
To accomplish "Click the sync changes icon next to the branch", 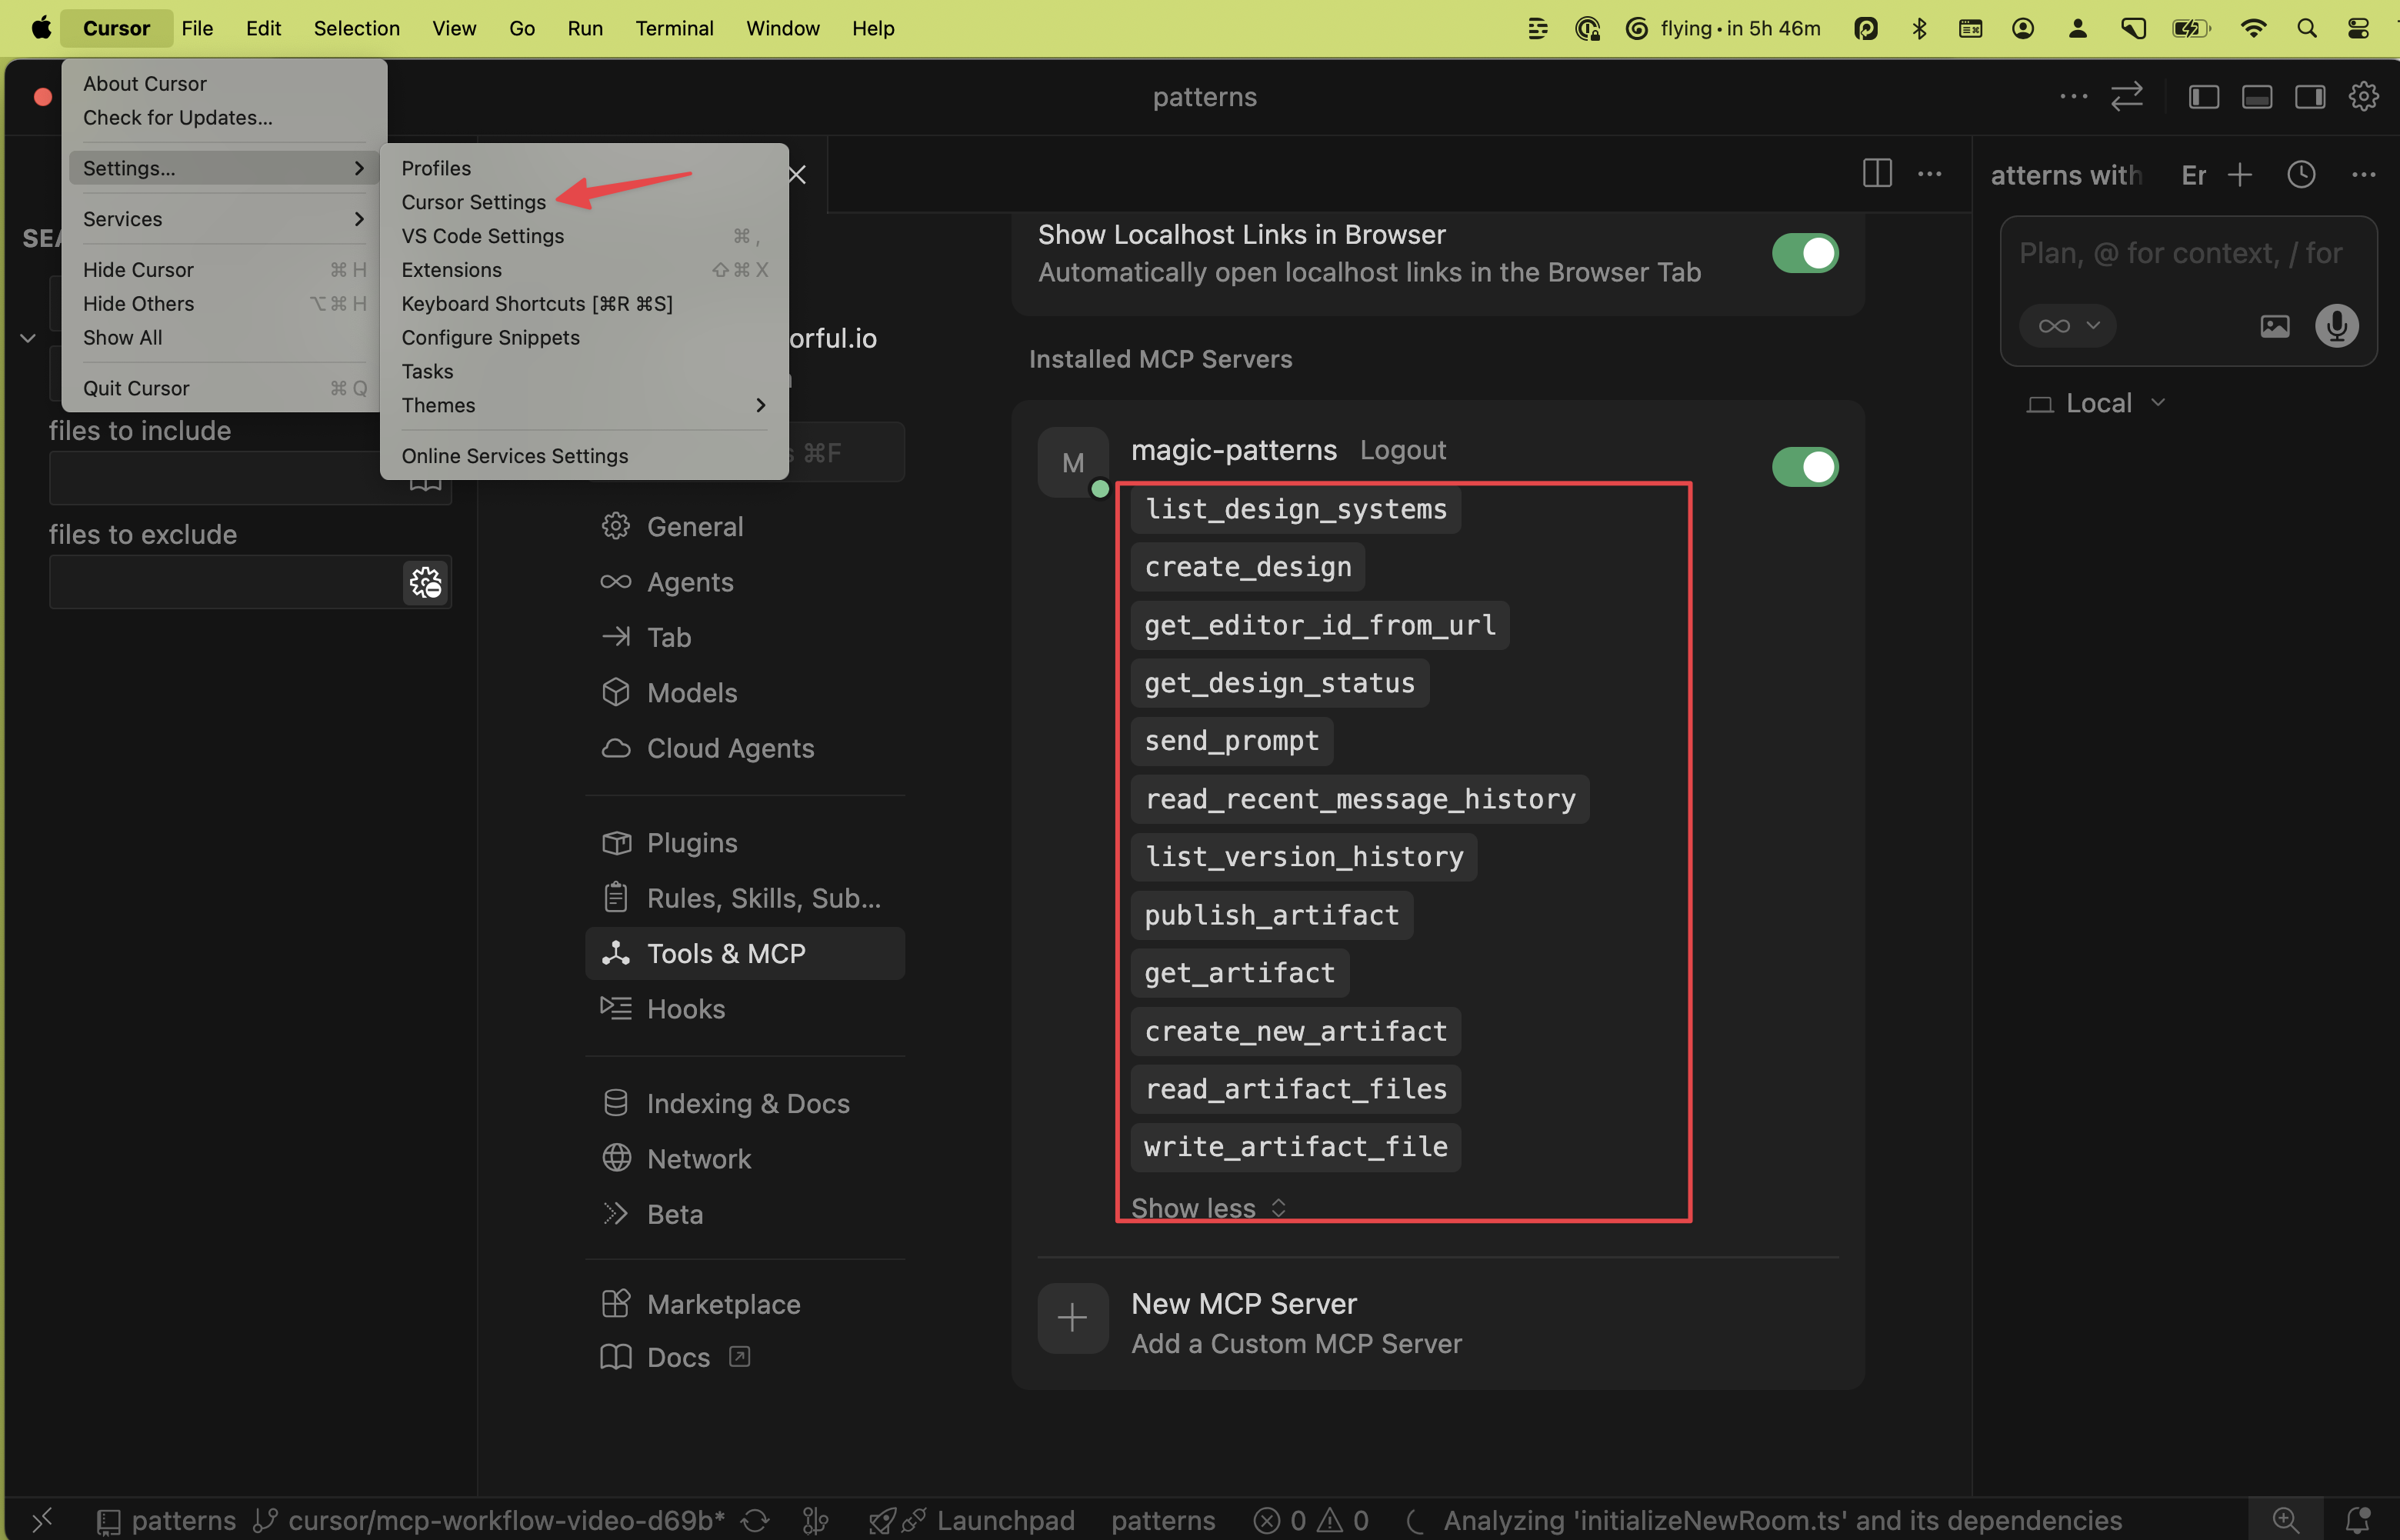I will [755, 1519].
